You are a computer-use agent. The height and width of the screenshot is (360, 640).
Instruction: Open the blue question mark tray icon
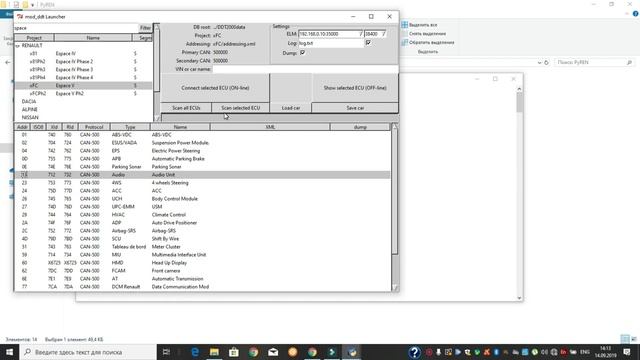(414, 352)
